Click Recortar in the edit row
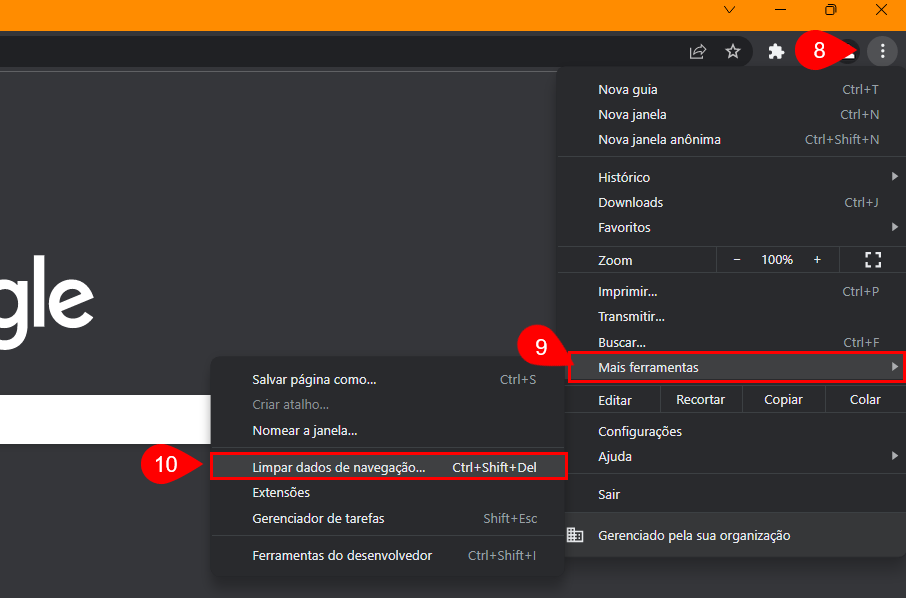906x598 pixels. click(700, 399)
